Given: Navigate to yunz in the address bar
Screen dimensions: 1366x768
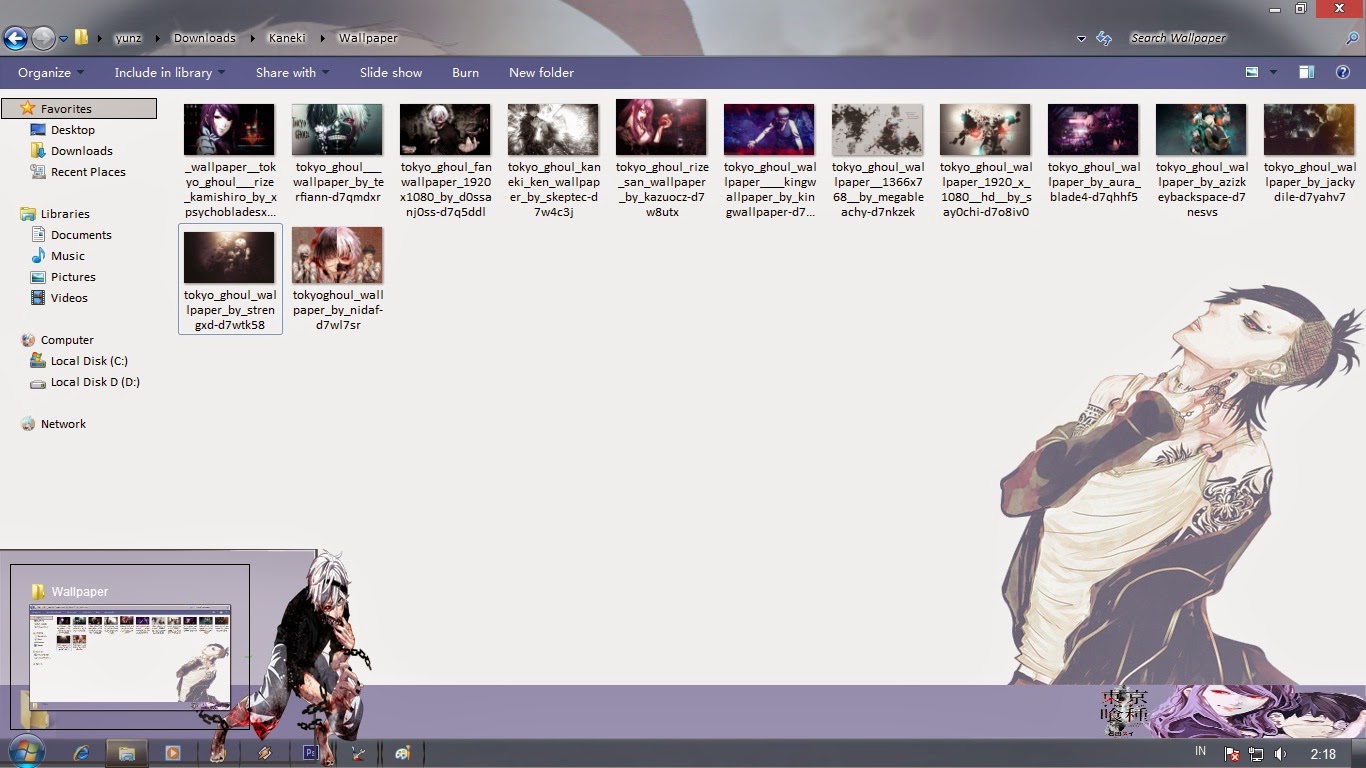Looking at the screenshot, I should [128, 38].
